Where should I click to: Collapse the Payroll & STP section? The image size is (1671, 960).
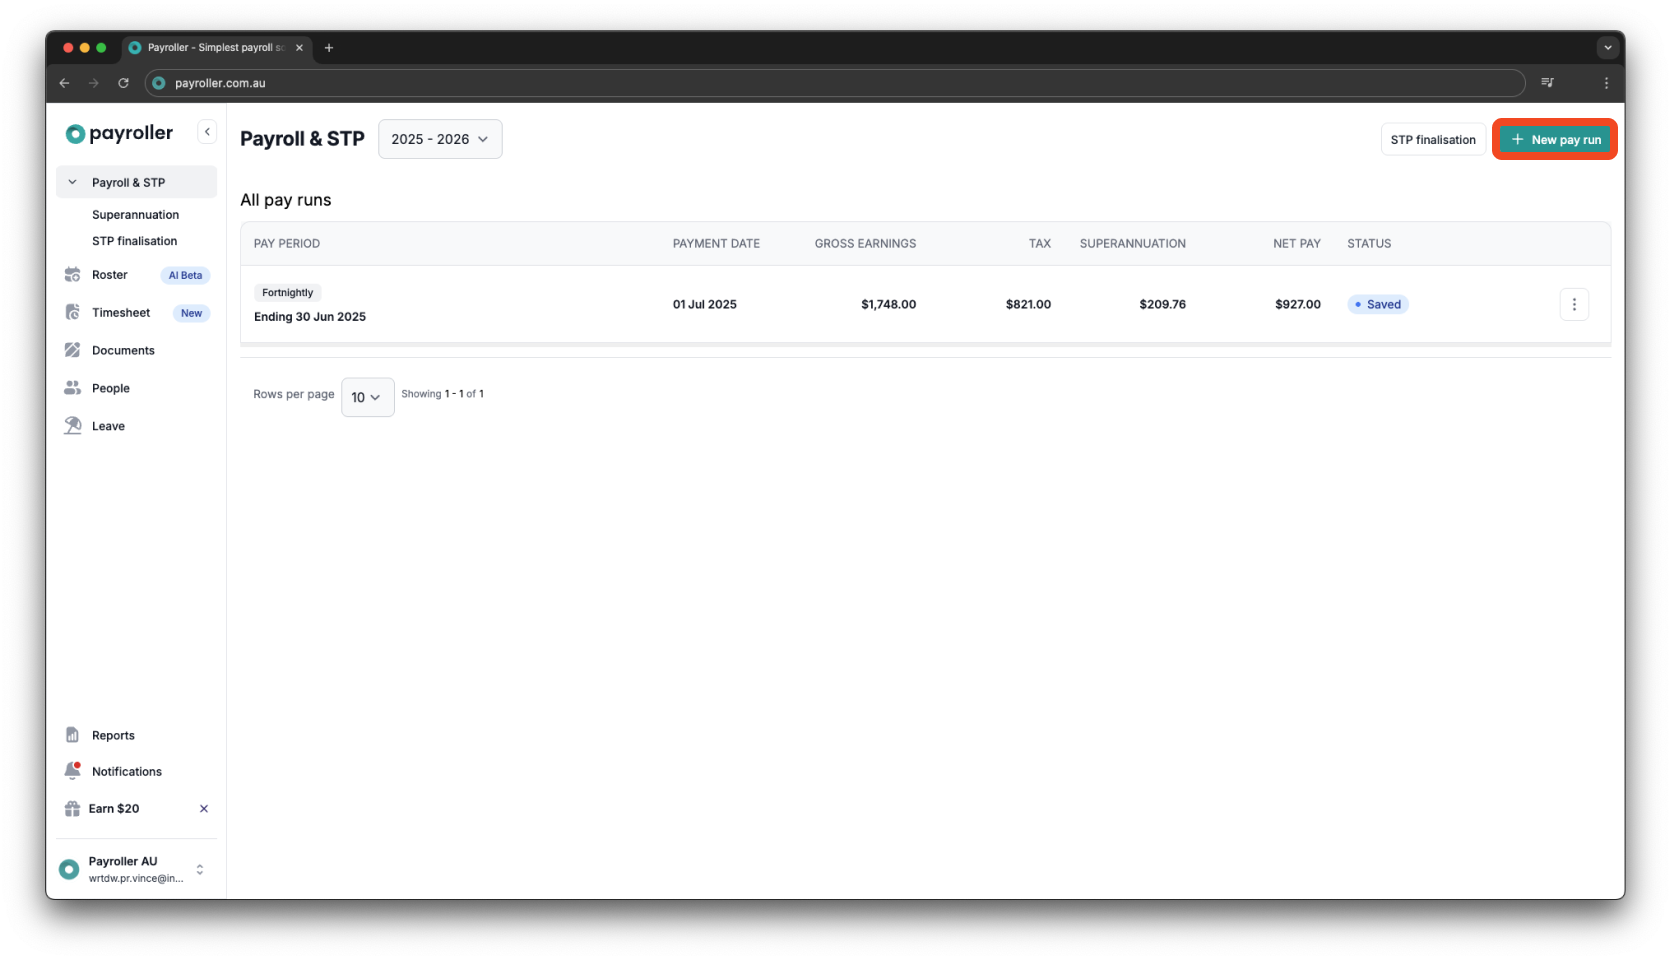tap(71, 182)
